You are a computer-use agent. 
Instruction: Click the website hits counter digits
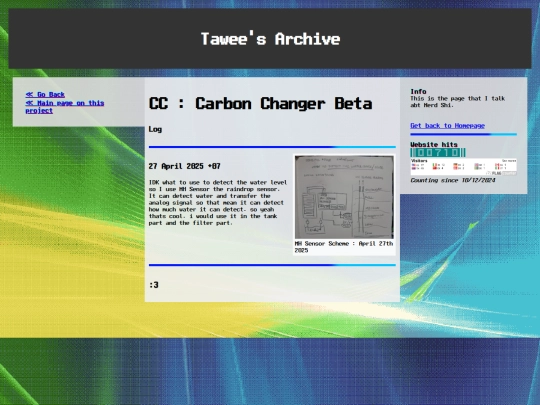tap(438, 153)
